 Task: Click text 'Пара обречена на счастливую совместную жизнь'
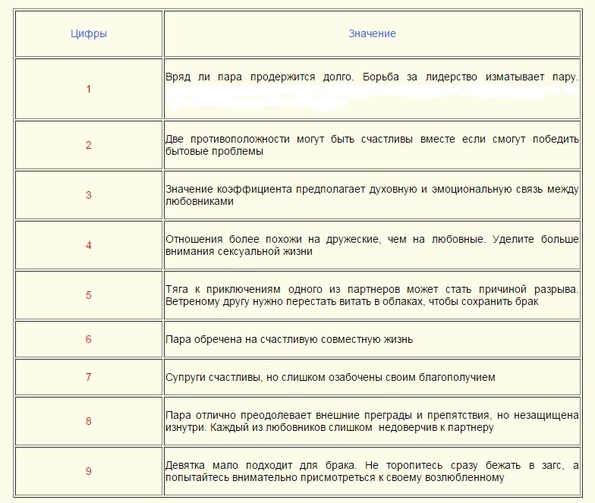coord(289,339)
